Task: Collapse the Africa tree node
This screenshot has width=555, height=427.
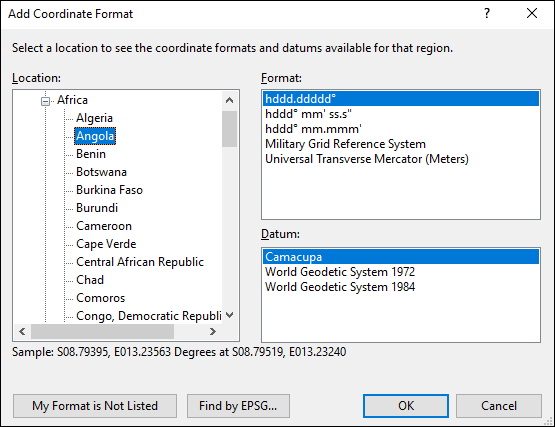Action: (x=45, y=101)
